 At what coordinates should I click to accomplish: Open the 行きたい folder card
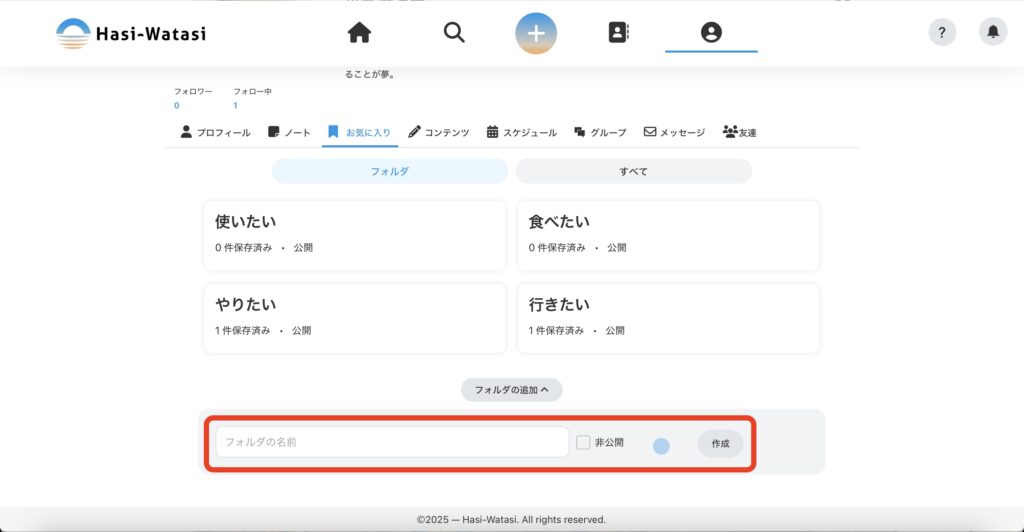click(667, 317)
